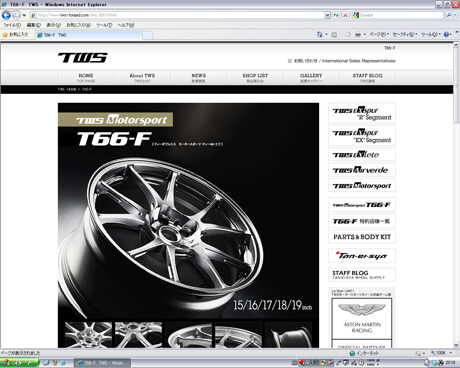Click the Home icon in command bar
This screenshot has width=460, height=368.
click(x=320, y=34)
